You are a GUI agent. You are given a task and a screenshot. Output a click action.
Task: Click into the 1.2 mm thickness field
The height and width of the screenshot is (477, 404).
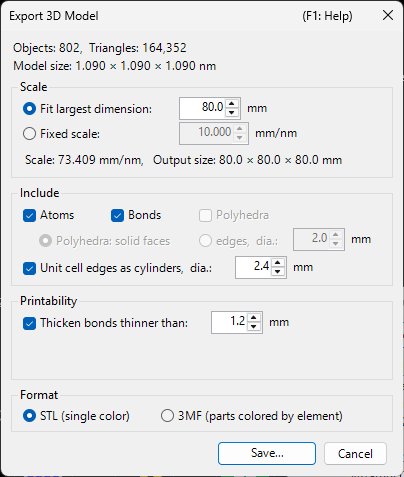tap(230, 322)
